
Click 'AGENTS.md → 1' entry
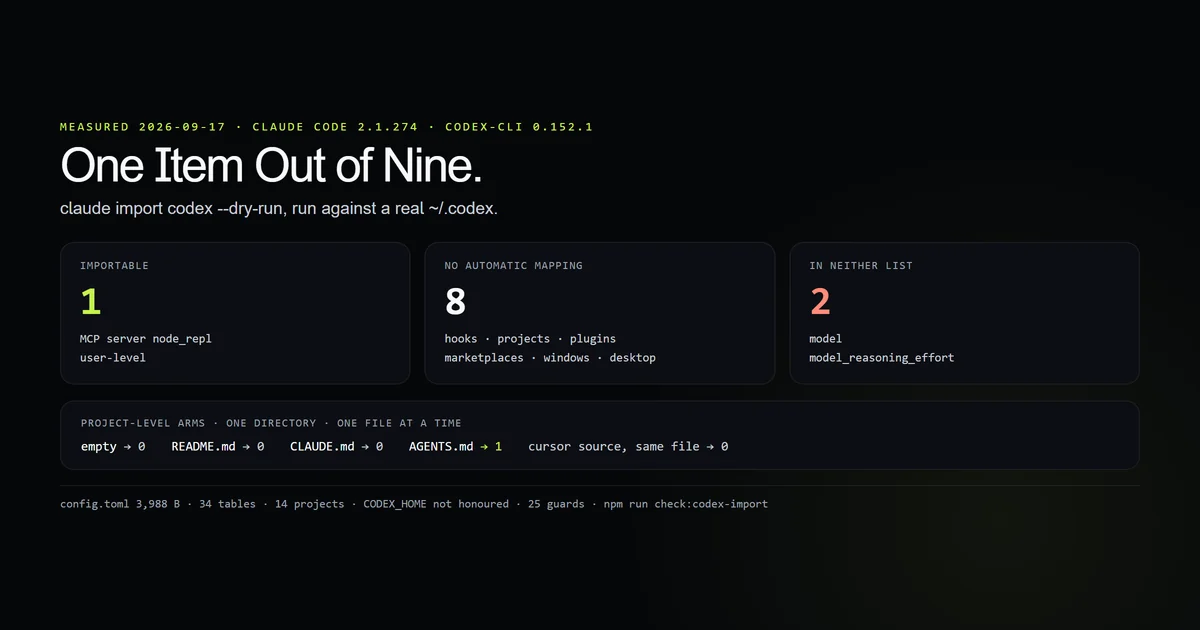(x=455, y=446)
